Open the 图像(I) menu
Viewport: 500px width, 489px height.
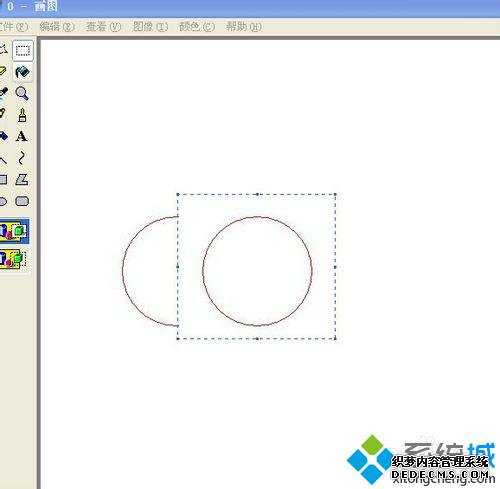coord(150,26)
